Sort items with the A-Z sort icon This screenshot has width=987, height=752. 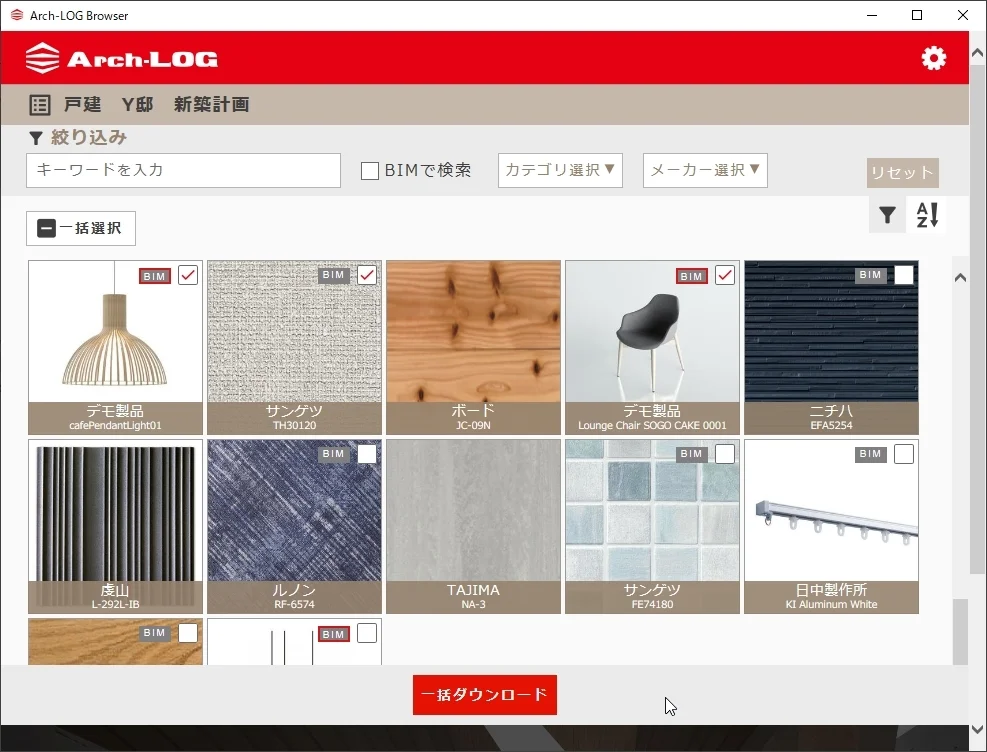click(927, 215)
